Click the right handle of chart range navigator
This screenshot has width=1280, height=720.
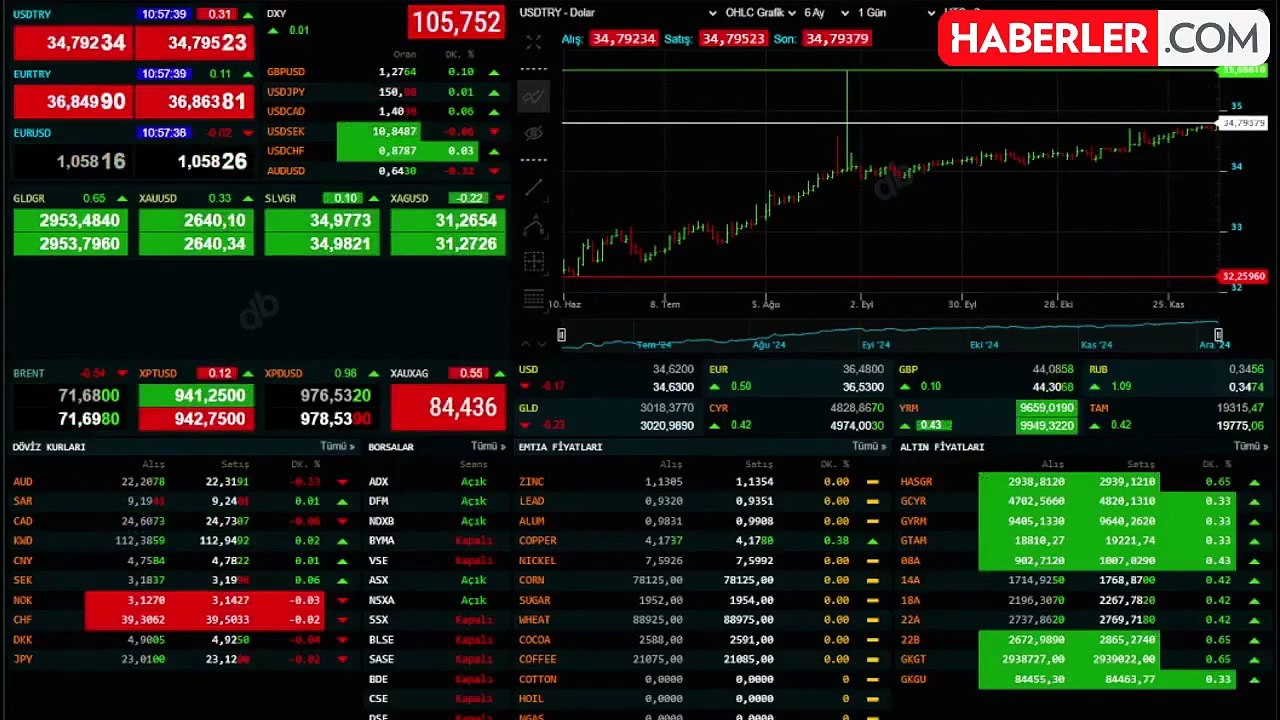point(1218,335)
